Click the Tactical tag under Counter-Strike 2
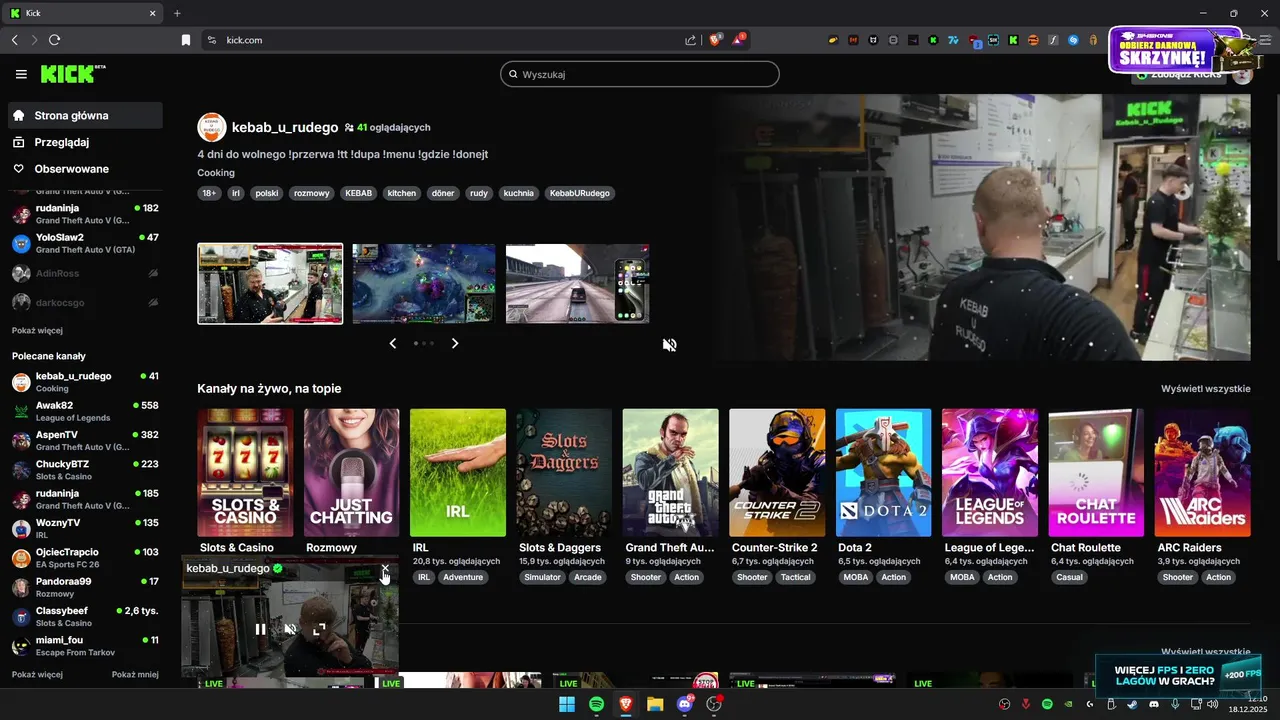1280x720 pixels. pyautogui.click(x=796, y=577)
